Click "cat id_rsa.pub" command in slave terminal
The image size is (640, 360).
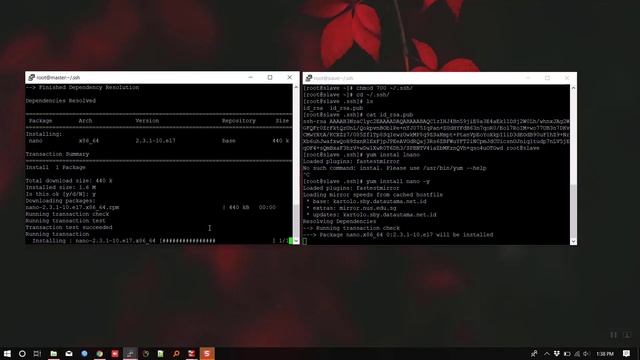[389, 115]
